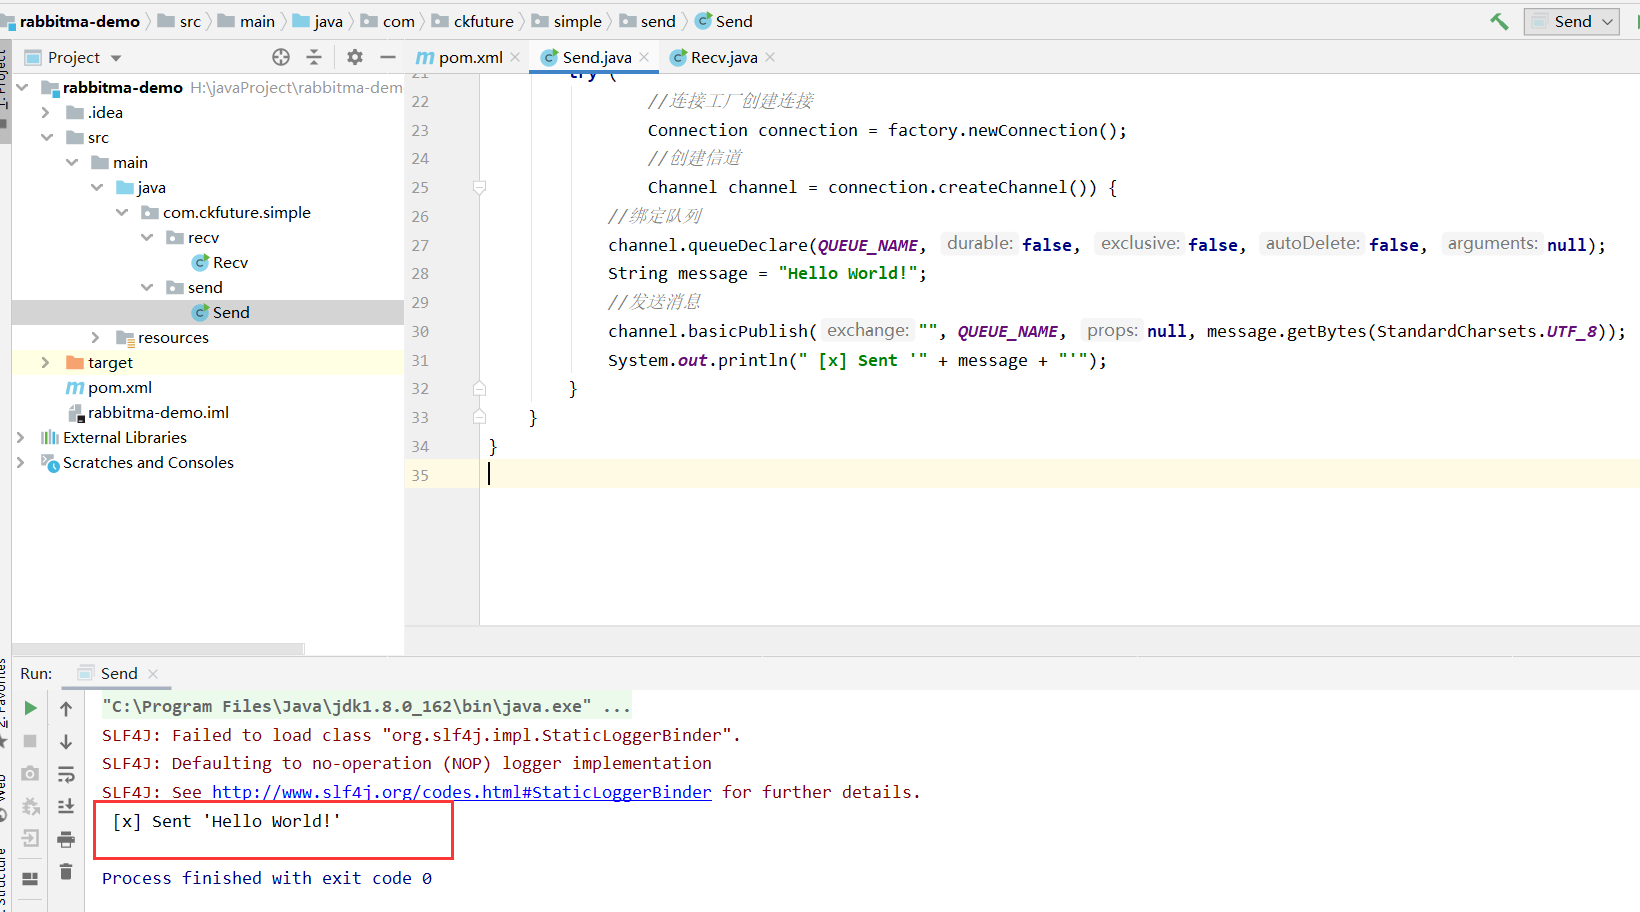The height and width of the screenshot is (912, 1640).
Task: Click project tree horizontal scrollbar
Action: [158, 649]
